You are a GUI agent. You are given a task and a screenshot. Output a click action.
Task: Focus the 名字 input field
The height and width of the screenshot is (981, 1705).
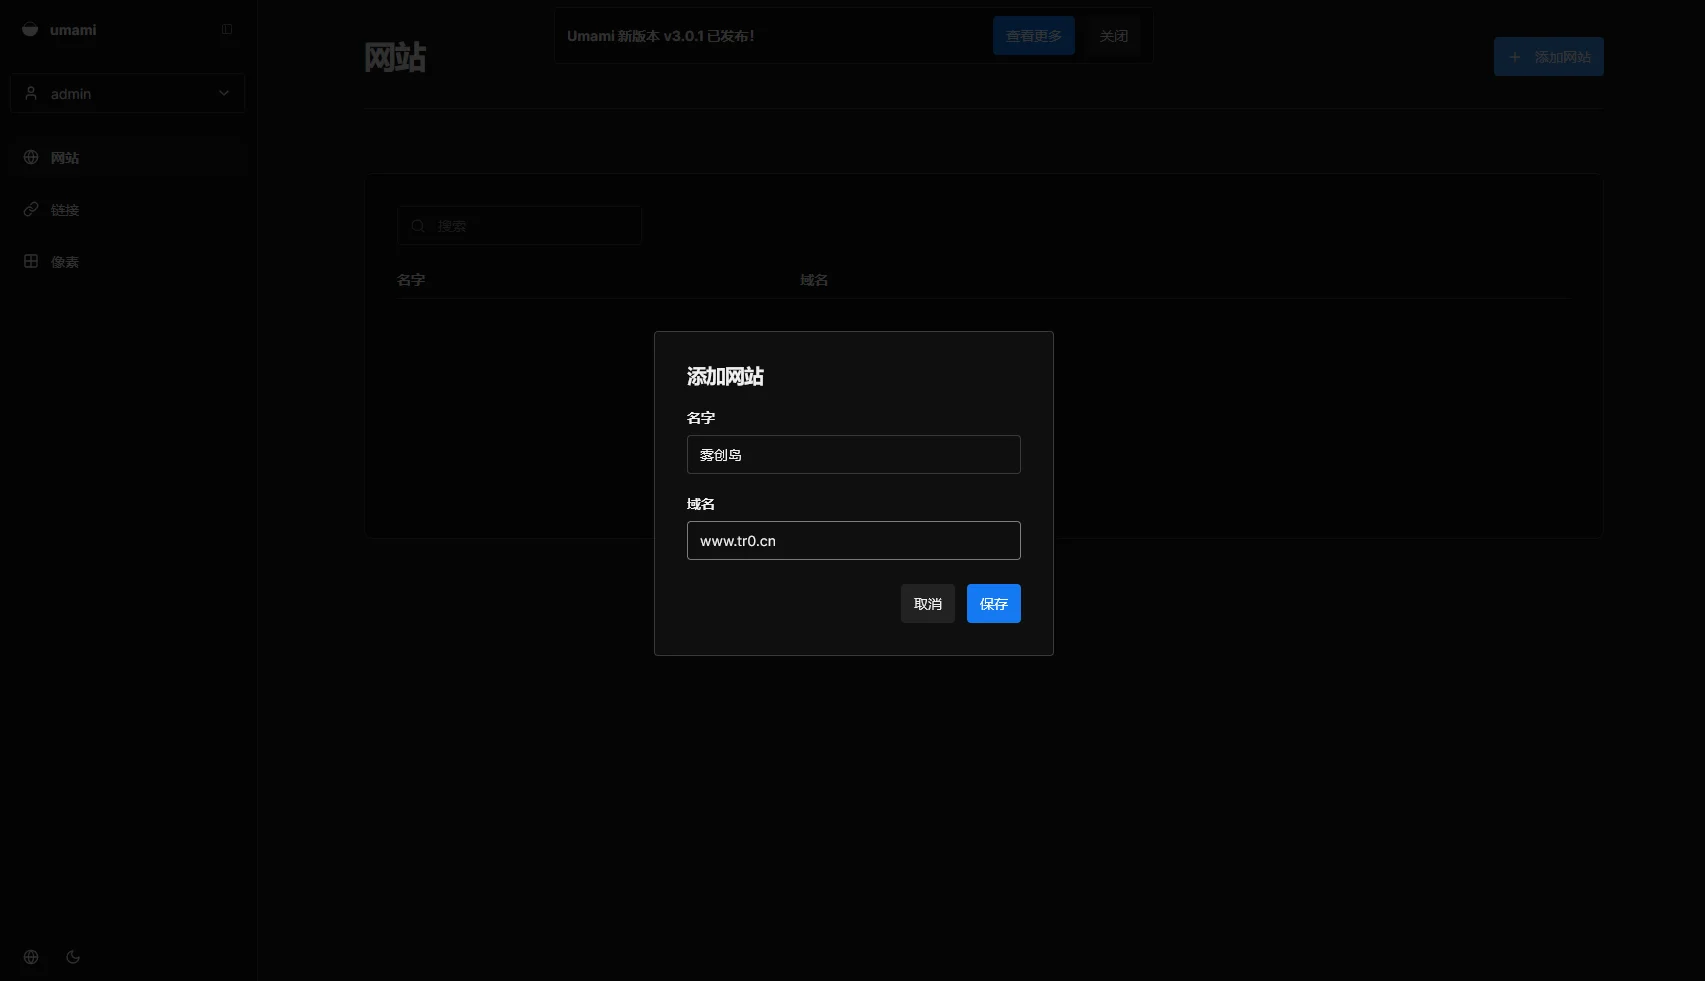tap(853, 455)
